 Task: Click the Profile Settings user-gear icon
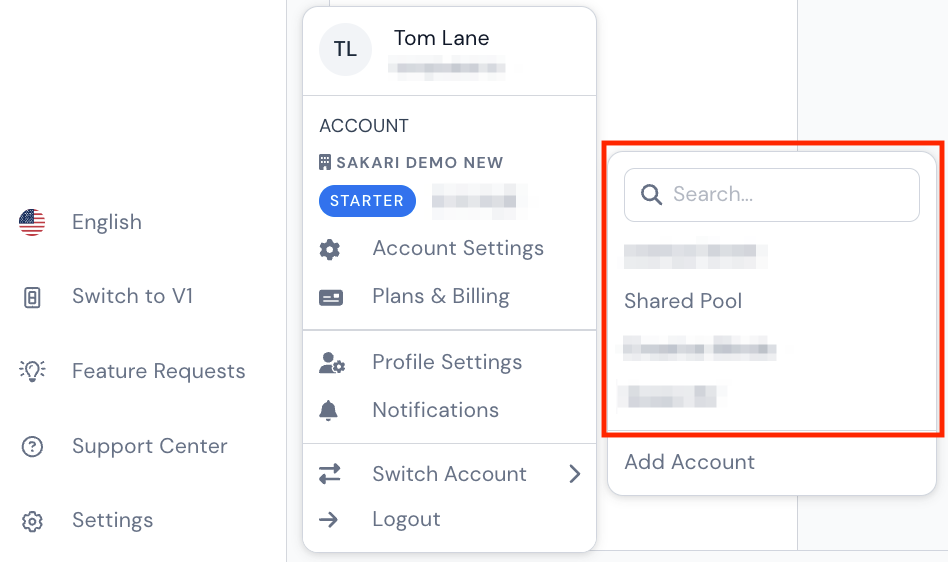pyautogui.click(x=331, y=363)
